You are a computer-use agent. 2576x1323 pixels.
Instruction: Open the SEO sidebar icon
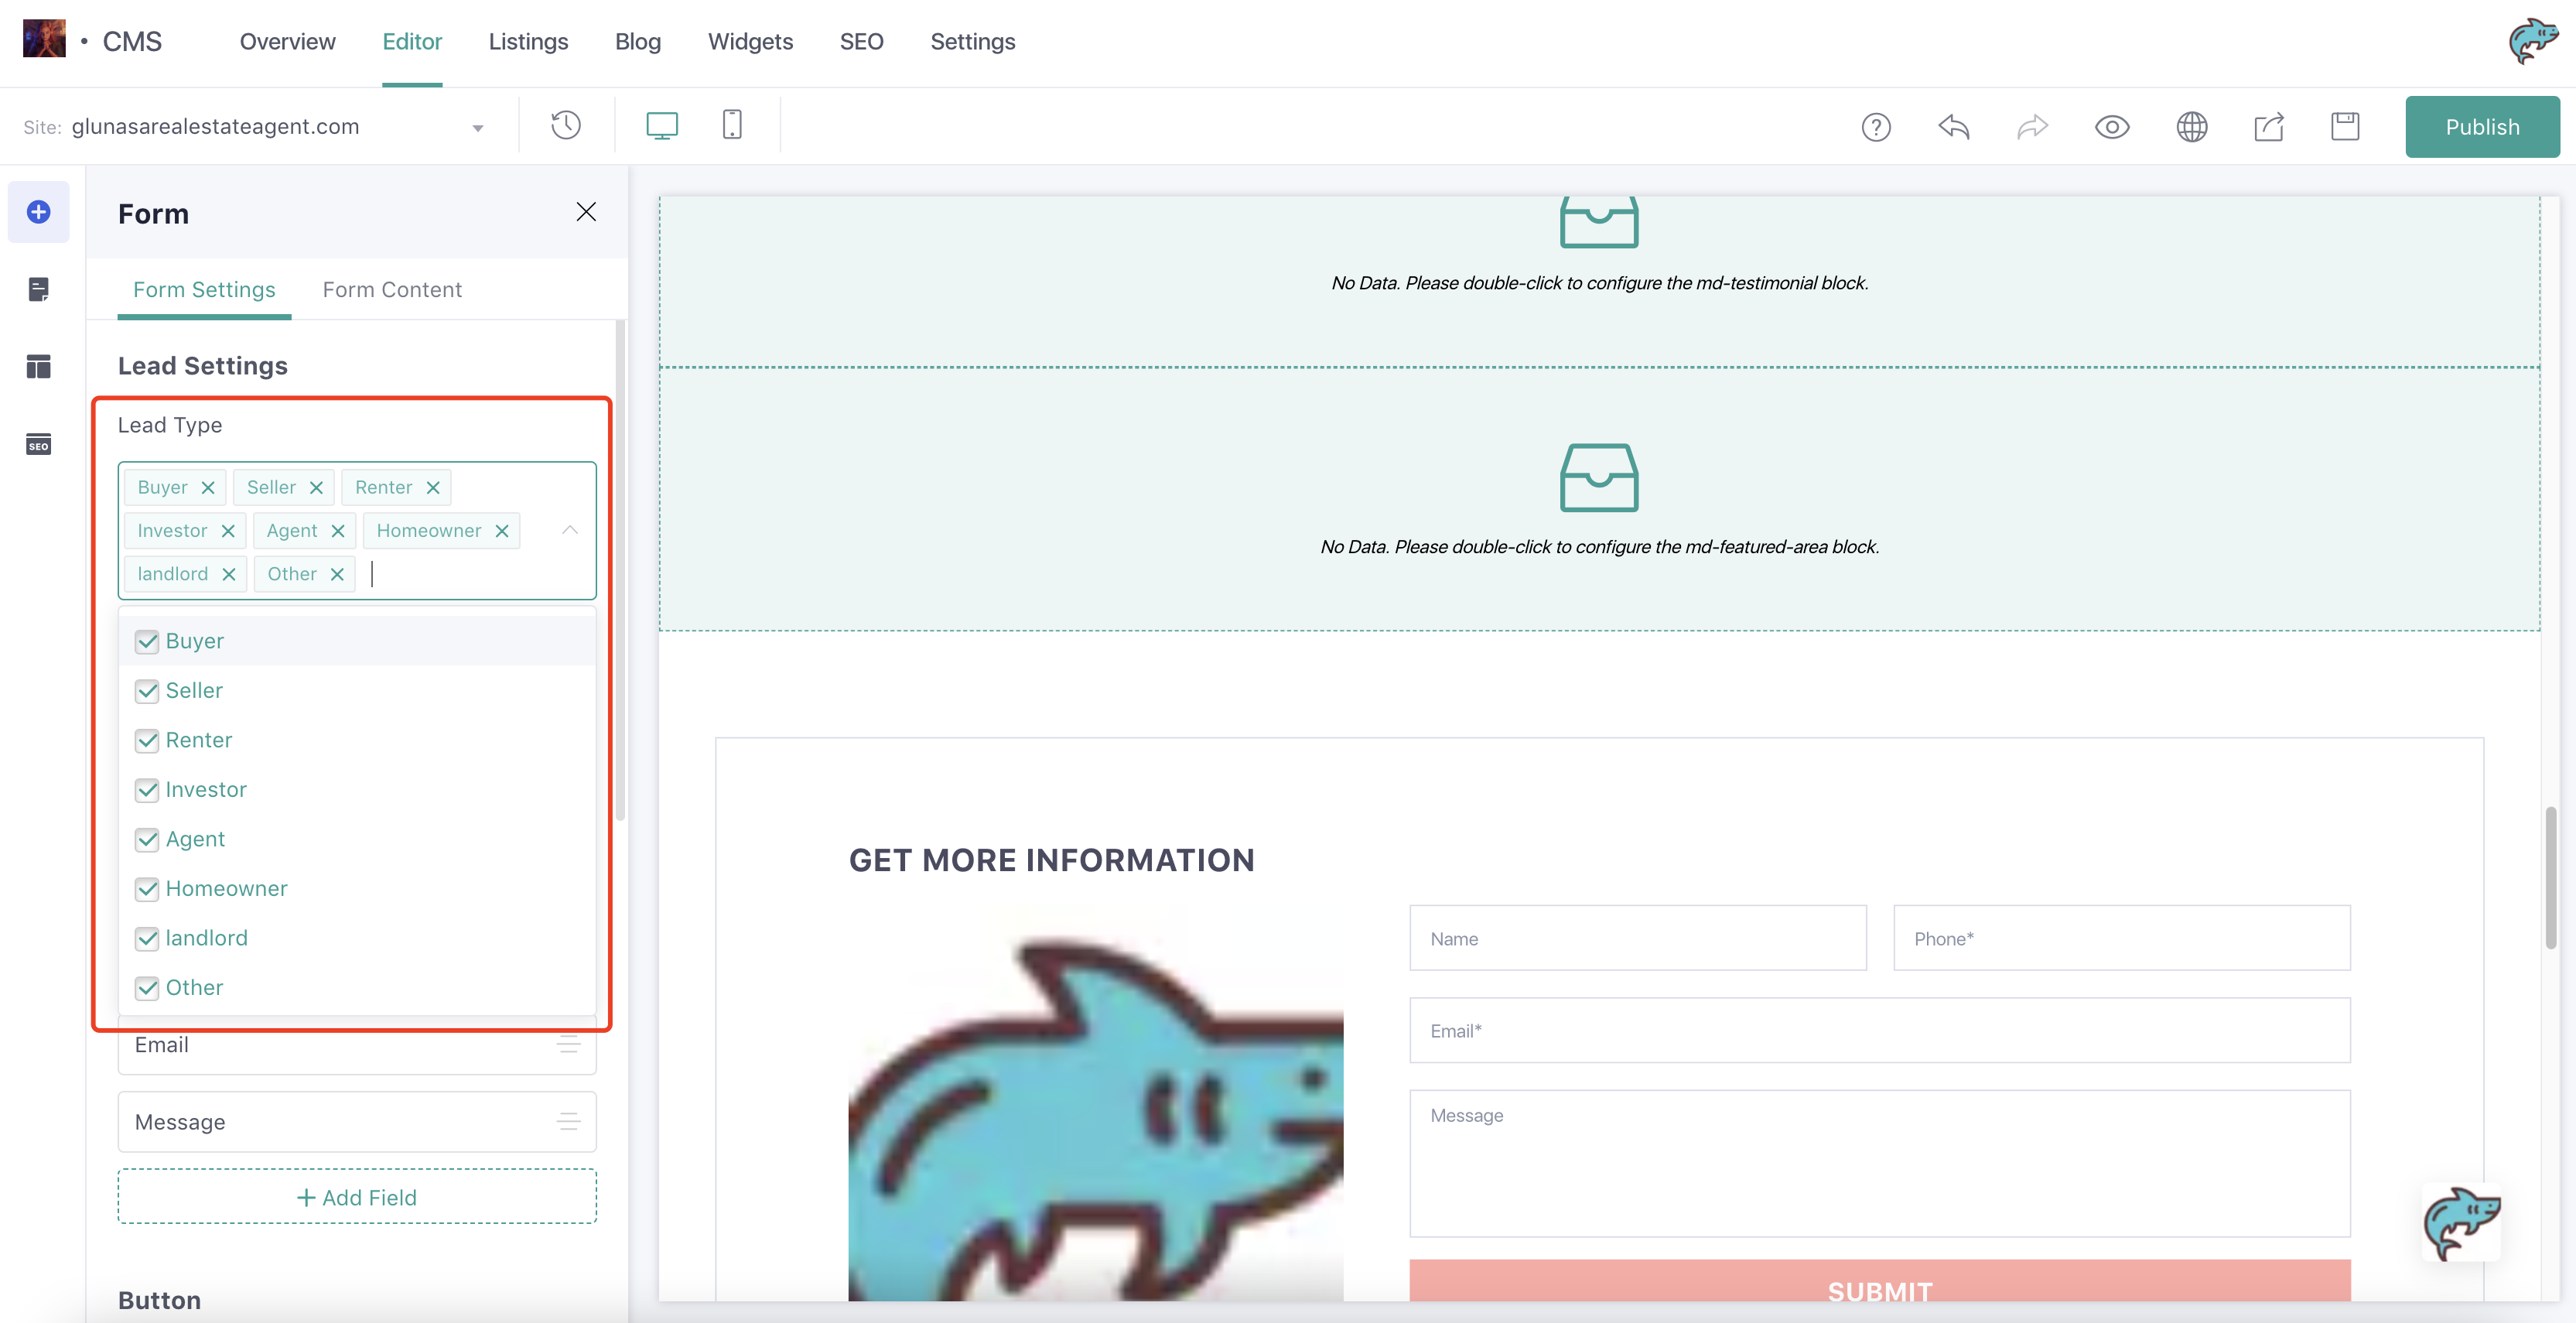click(39, 445)
